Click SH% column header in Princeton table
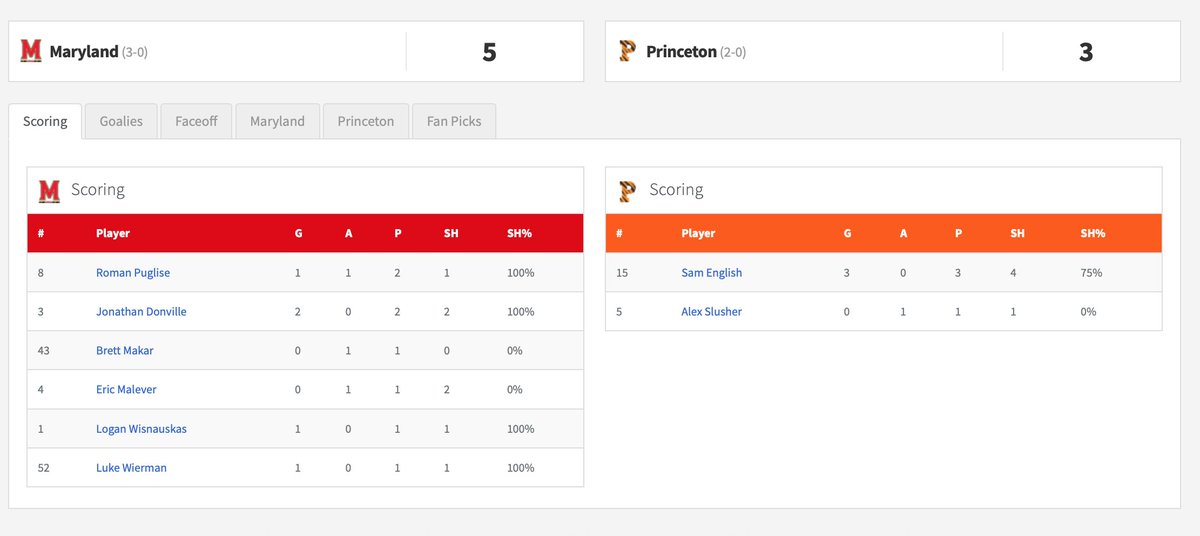1200x536 pixels. [1092, 233]
